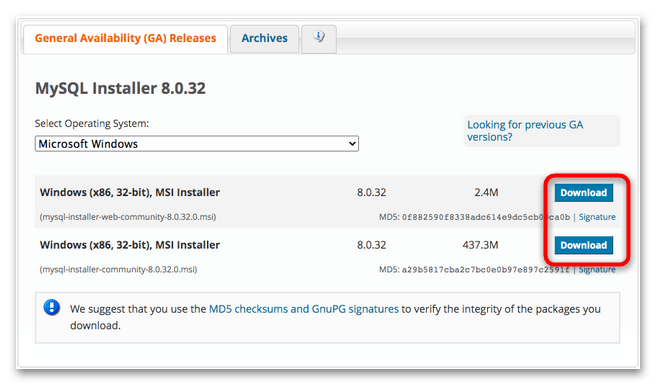656x385 pixels.
Task: Click version 8.0.32 in the 437.3M row
Action: 372,245
